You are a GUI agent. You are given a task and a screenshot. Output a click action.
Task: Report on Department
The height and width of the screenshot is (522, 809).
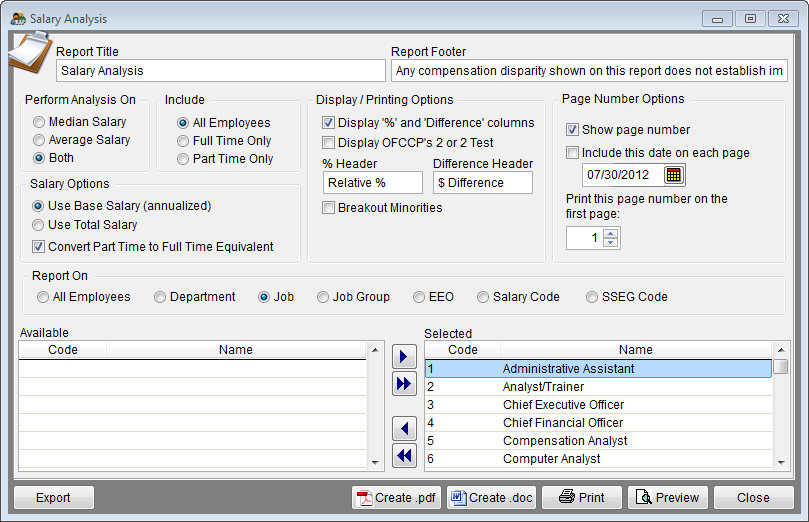click(160, 297)
